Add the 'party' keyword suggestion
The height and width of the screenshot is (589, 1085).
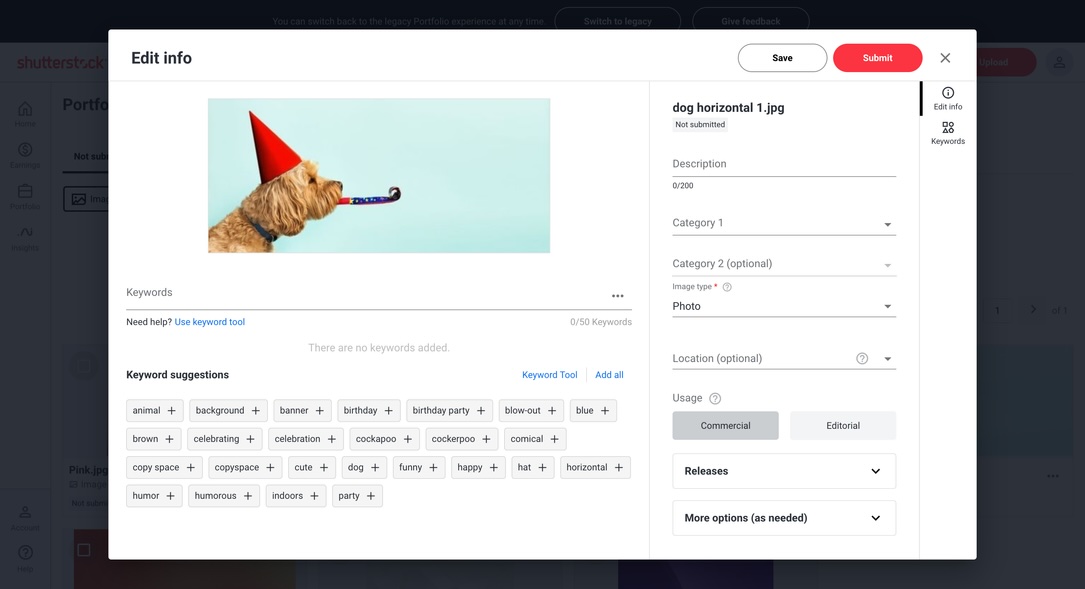[357, 496]
